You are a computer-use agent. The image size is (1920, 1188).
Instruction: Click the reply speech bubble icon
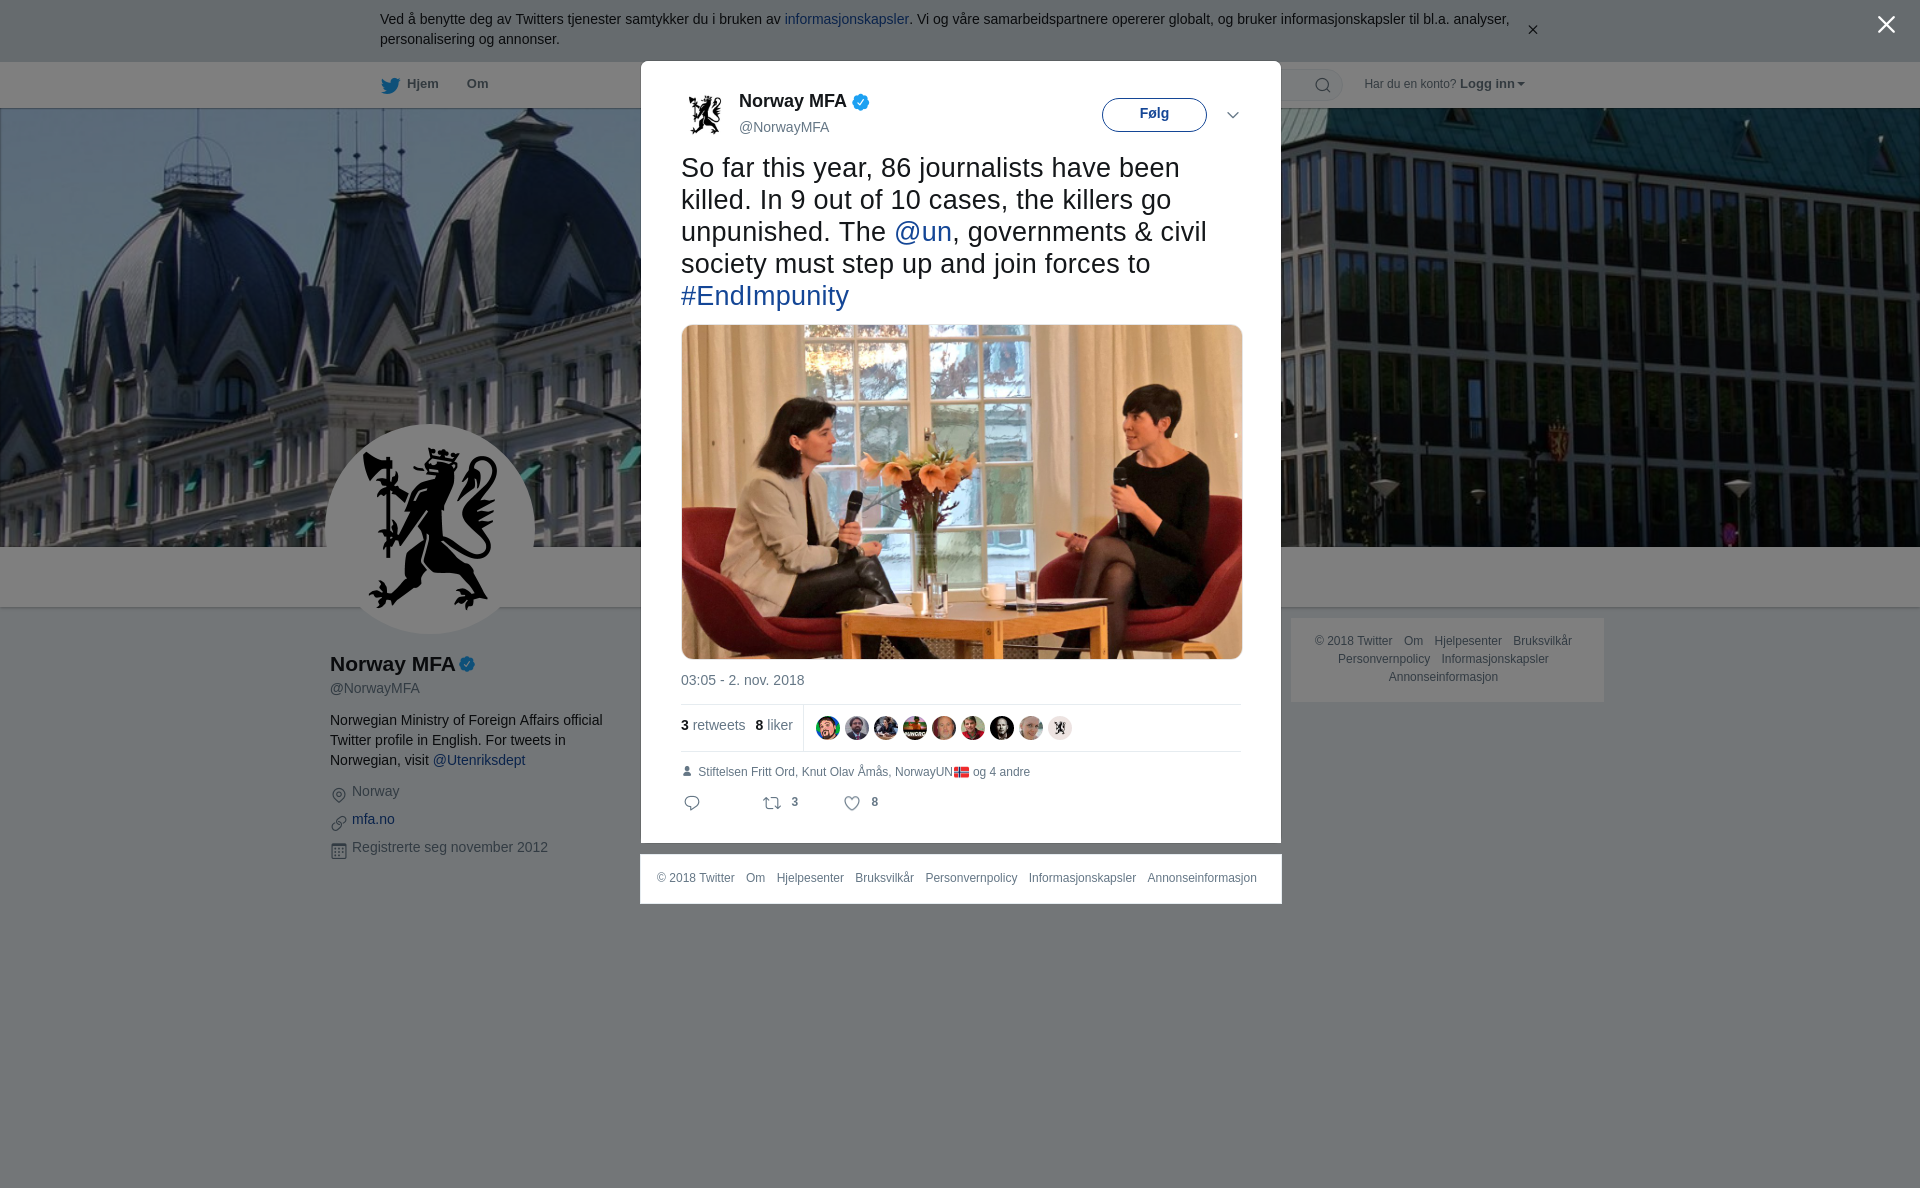click(692, 803)
